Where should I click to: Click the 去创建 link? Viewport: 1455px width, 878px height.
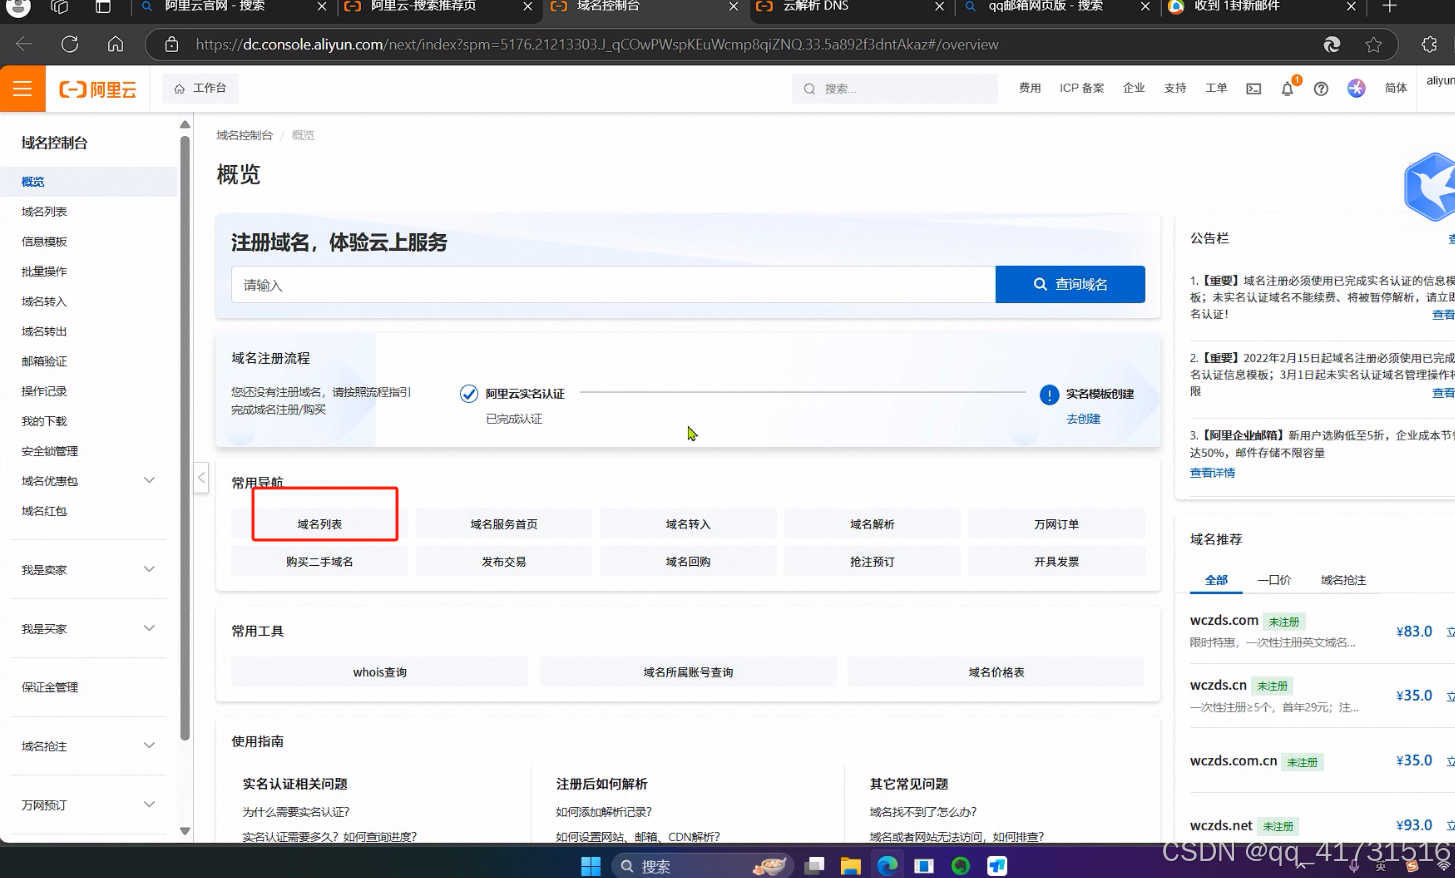1083,419
